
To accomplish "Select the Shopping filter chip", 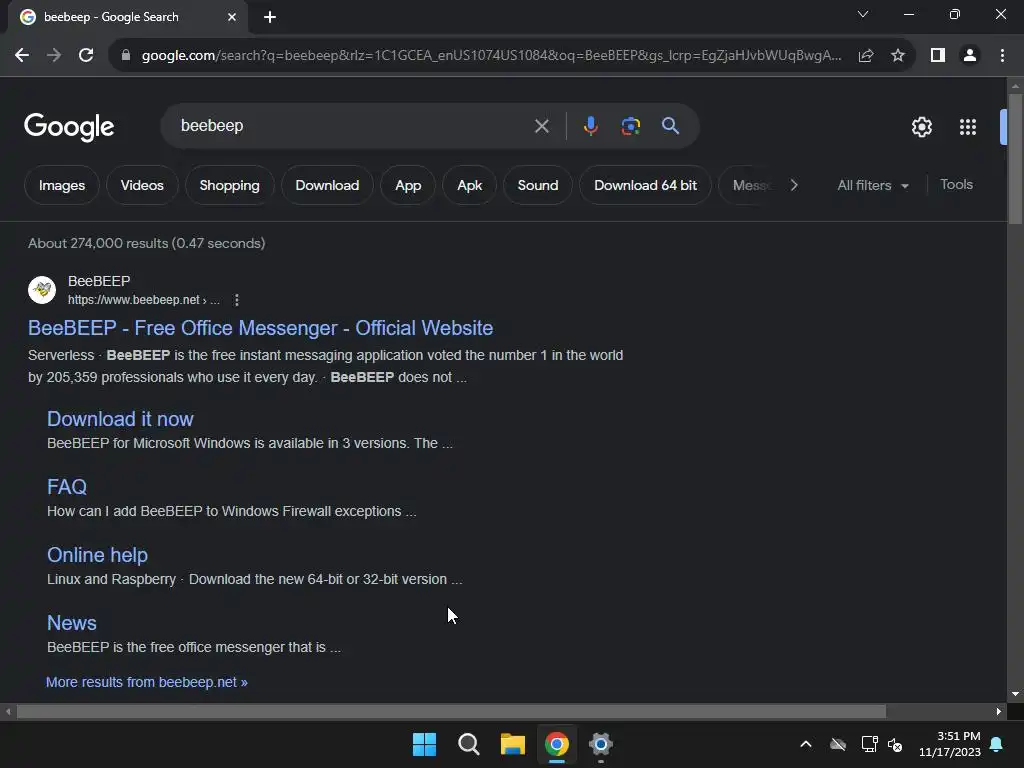I will pos(229,185).
